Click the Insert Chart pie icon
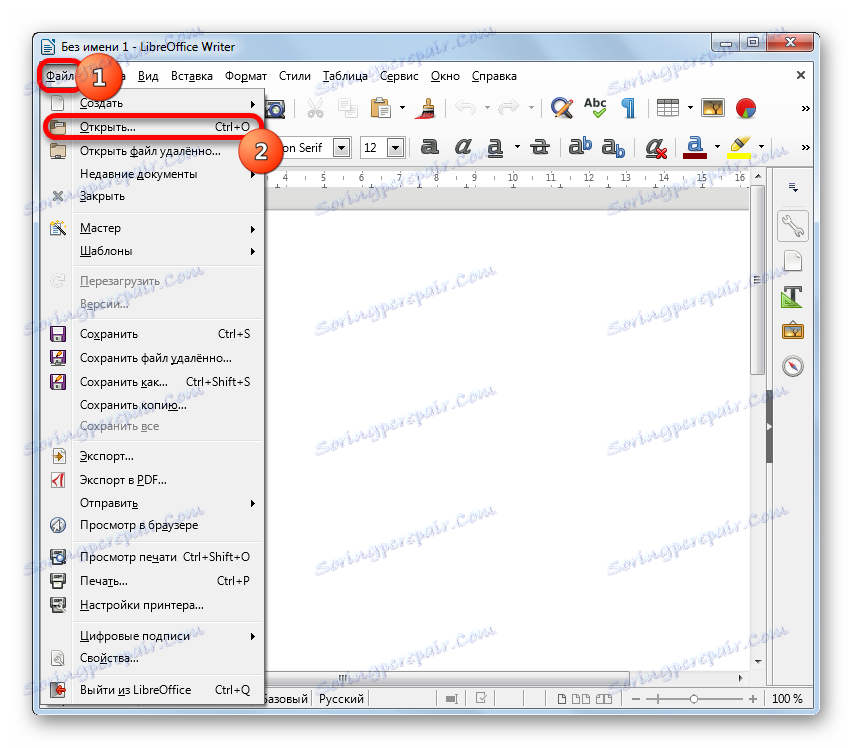 746,108
